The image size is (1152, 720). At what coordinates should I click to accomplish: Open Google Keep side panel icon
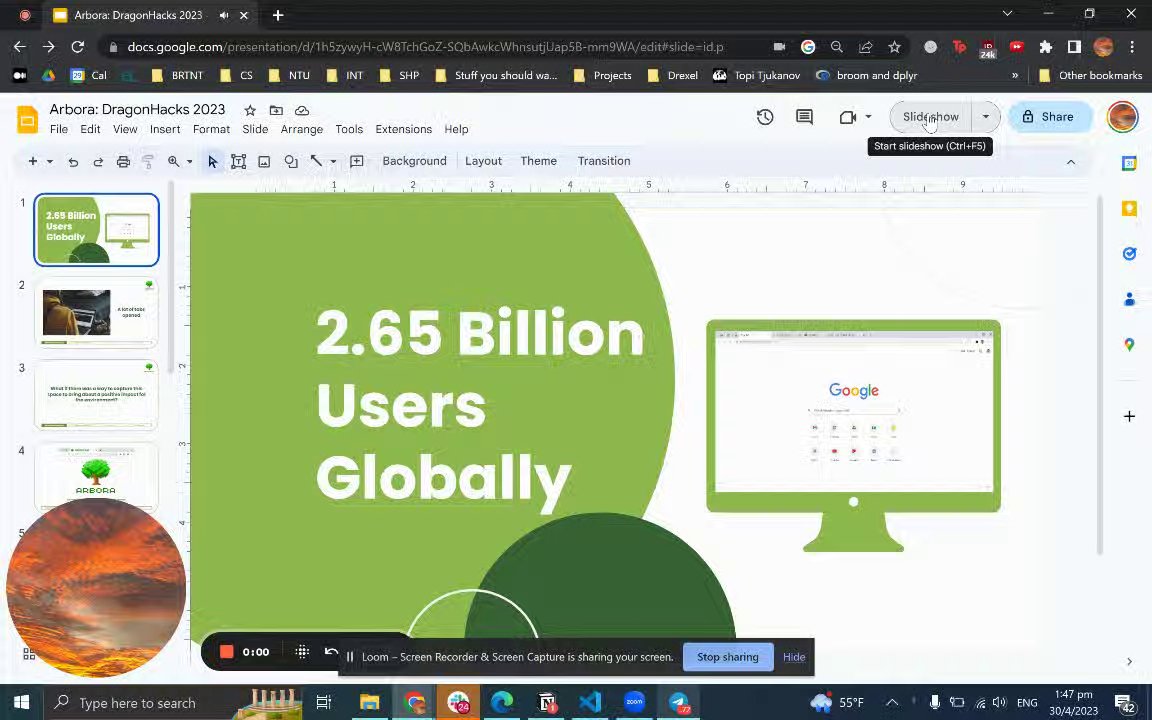pos(1129,209)
